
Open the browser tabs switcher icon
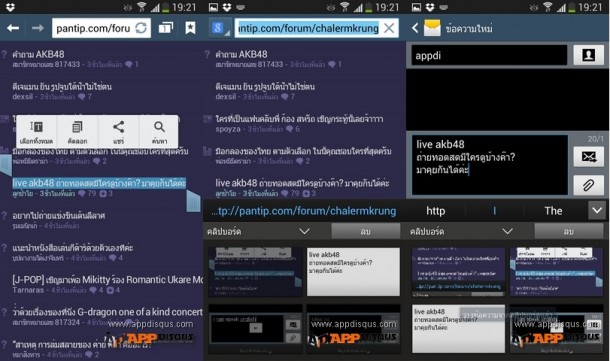pyautogui.click(x=165, y=28)
